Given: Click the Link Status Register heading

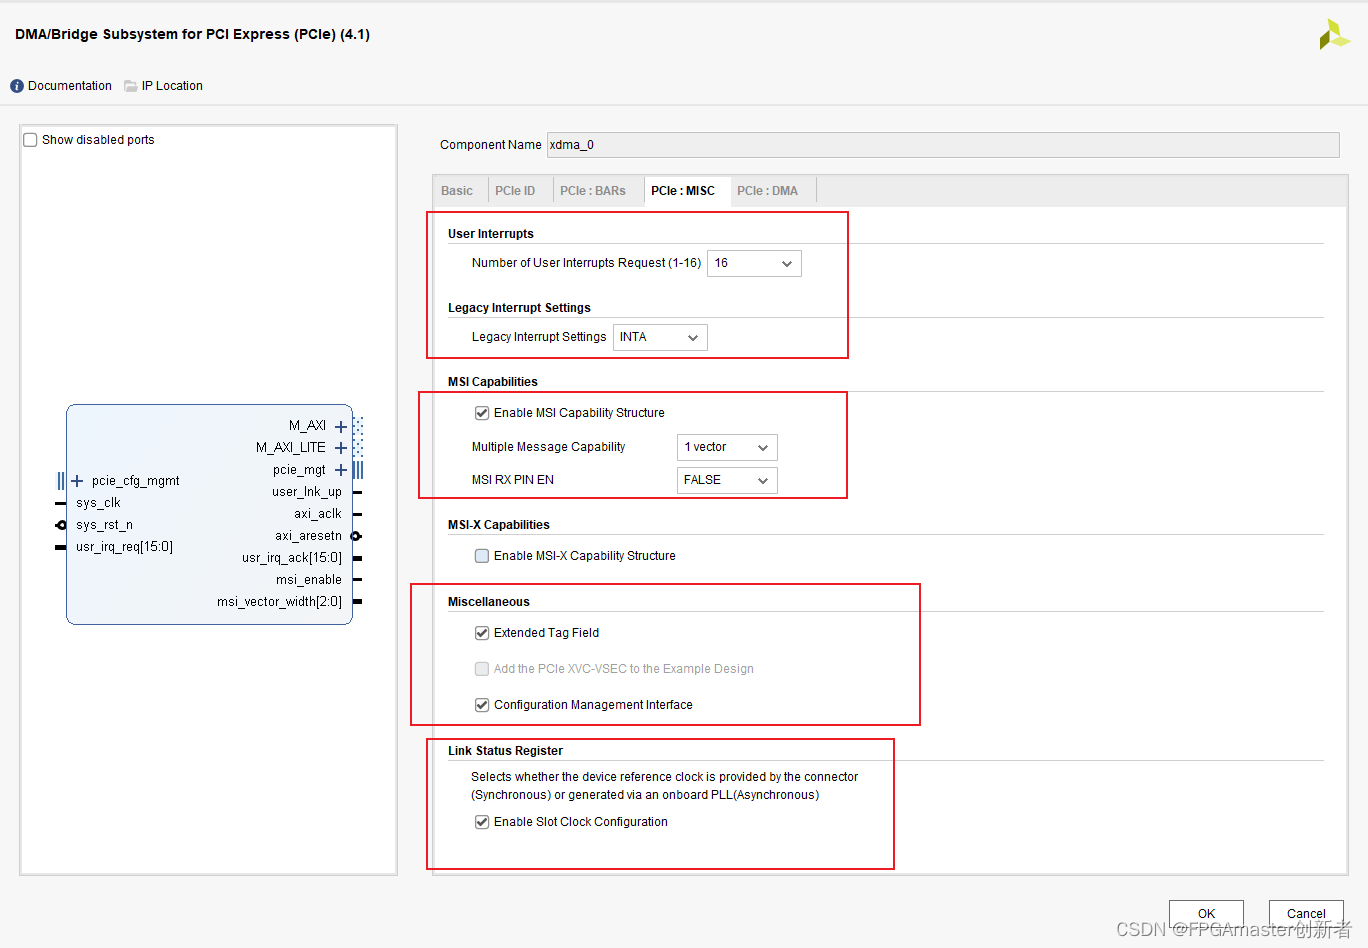Looking at the screenshot, I should [x=505, y=751].
